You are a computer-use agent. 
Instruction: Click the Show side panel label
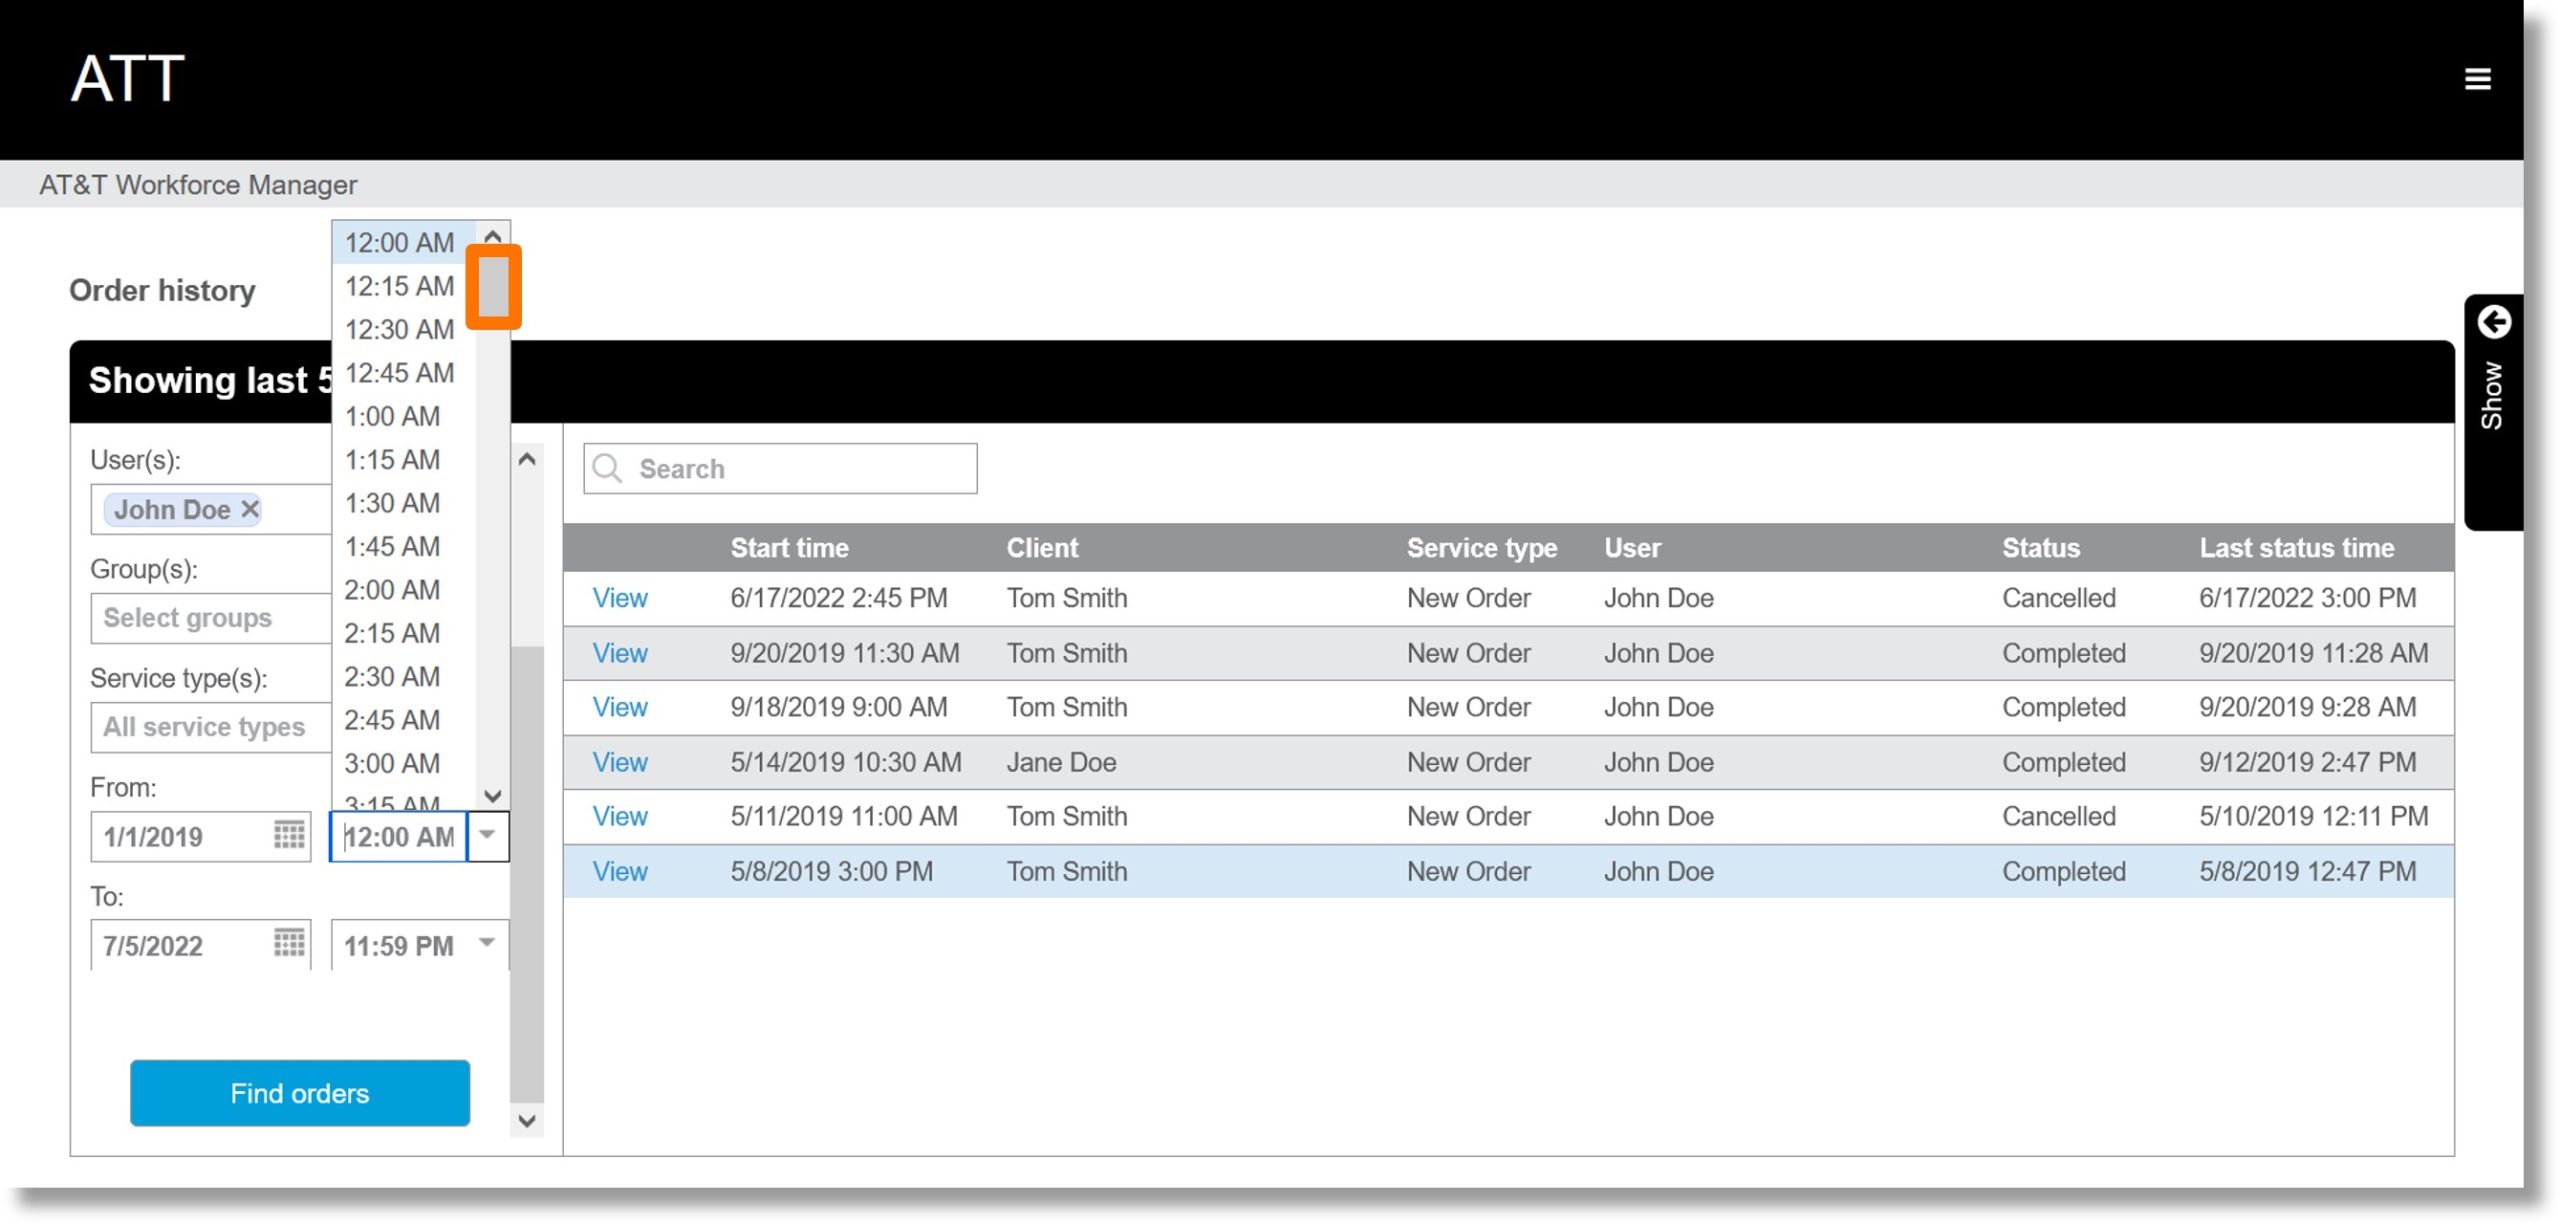(x=2491, y=396)
